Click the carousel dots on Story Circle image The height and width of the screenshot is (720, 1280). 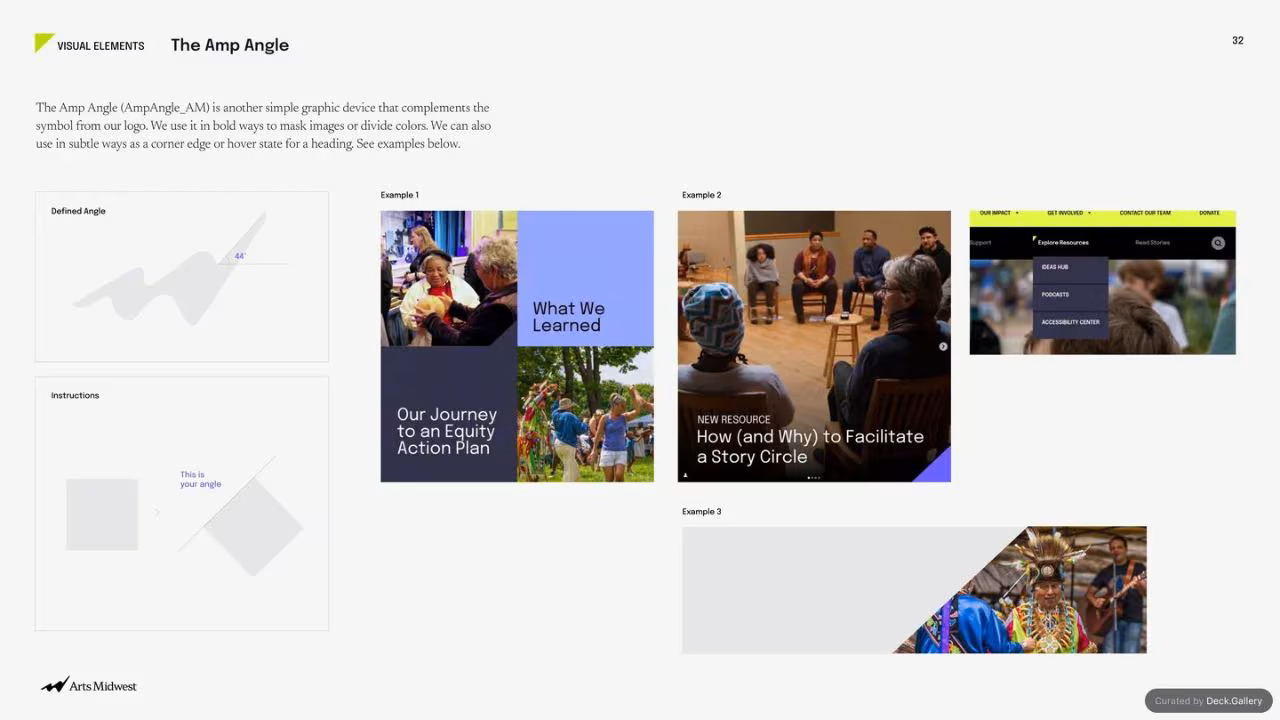coord(814,478)
